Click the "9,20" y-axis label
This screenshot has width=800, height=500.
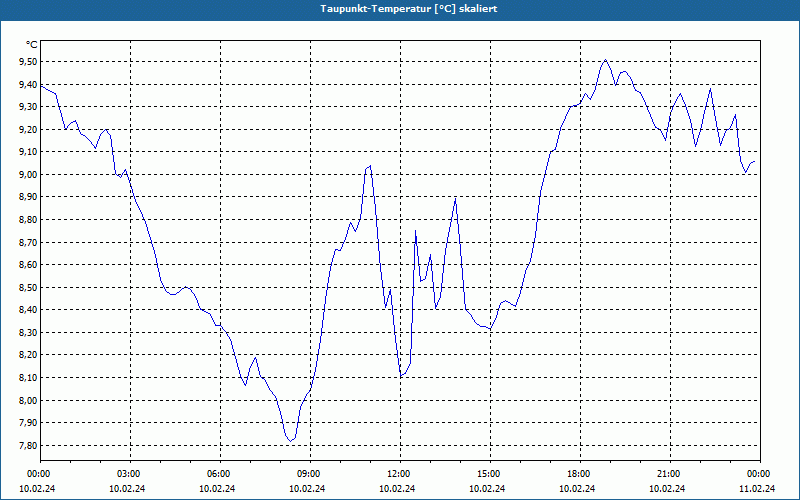pyautogui.click(x=29, y=130)
